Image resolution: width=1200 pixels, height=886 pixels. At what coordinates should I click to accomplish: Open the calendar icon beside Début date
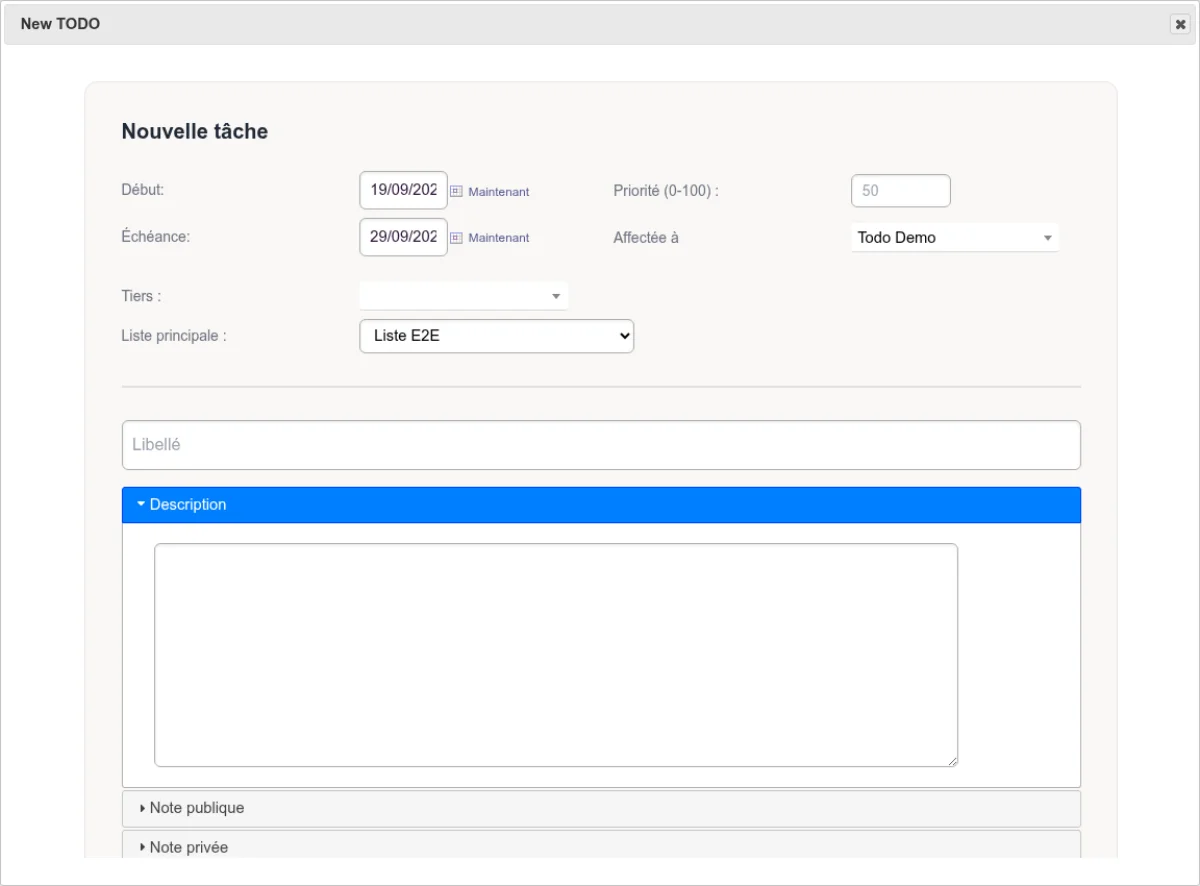pos(456,191)
